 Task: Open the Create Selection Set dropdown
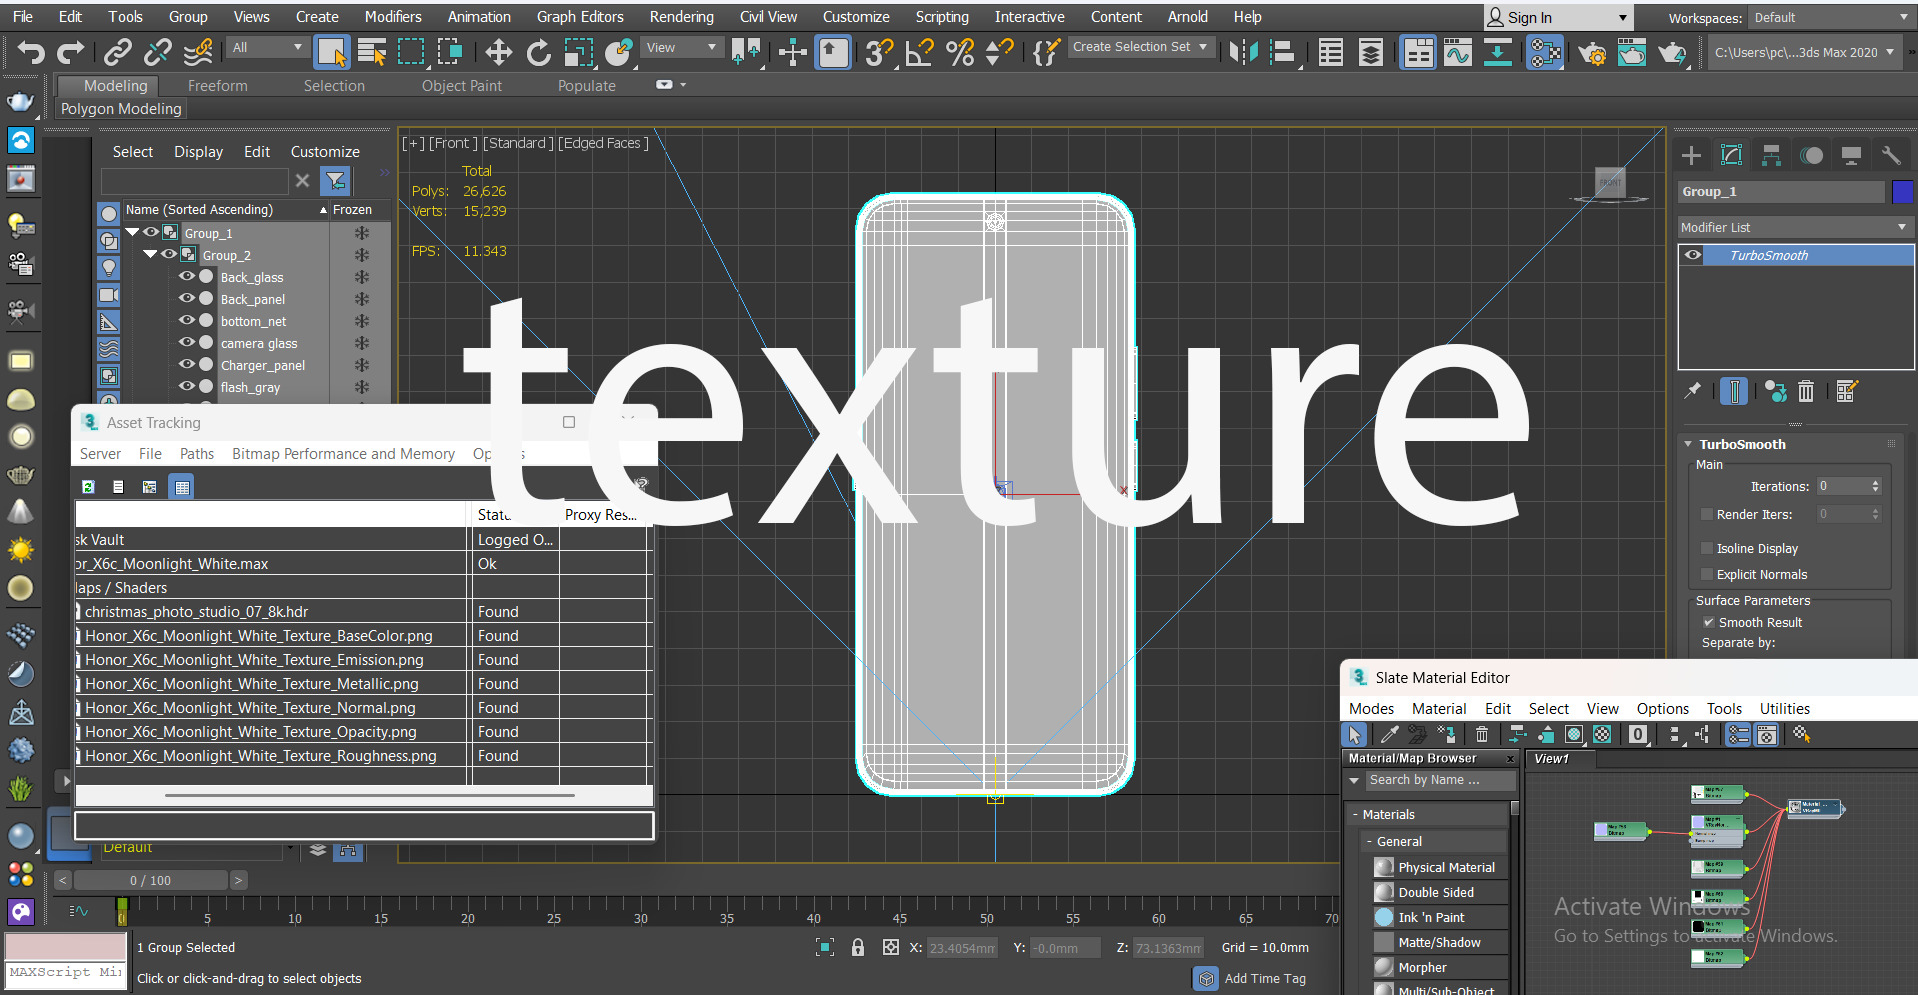coord(1140,47)
